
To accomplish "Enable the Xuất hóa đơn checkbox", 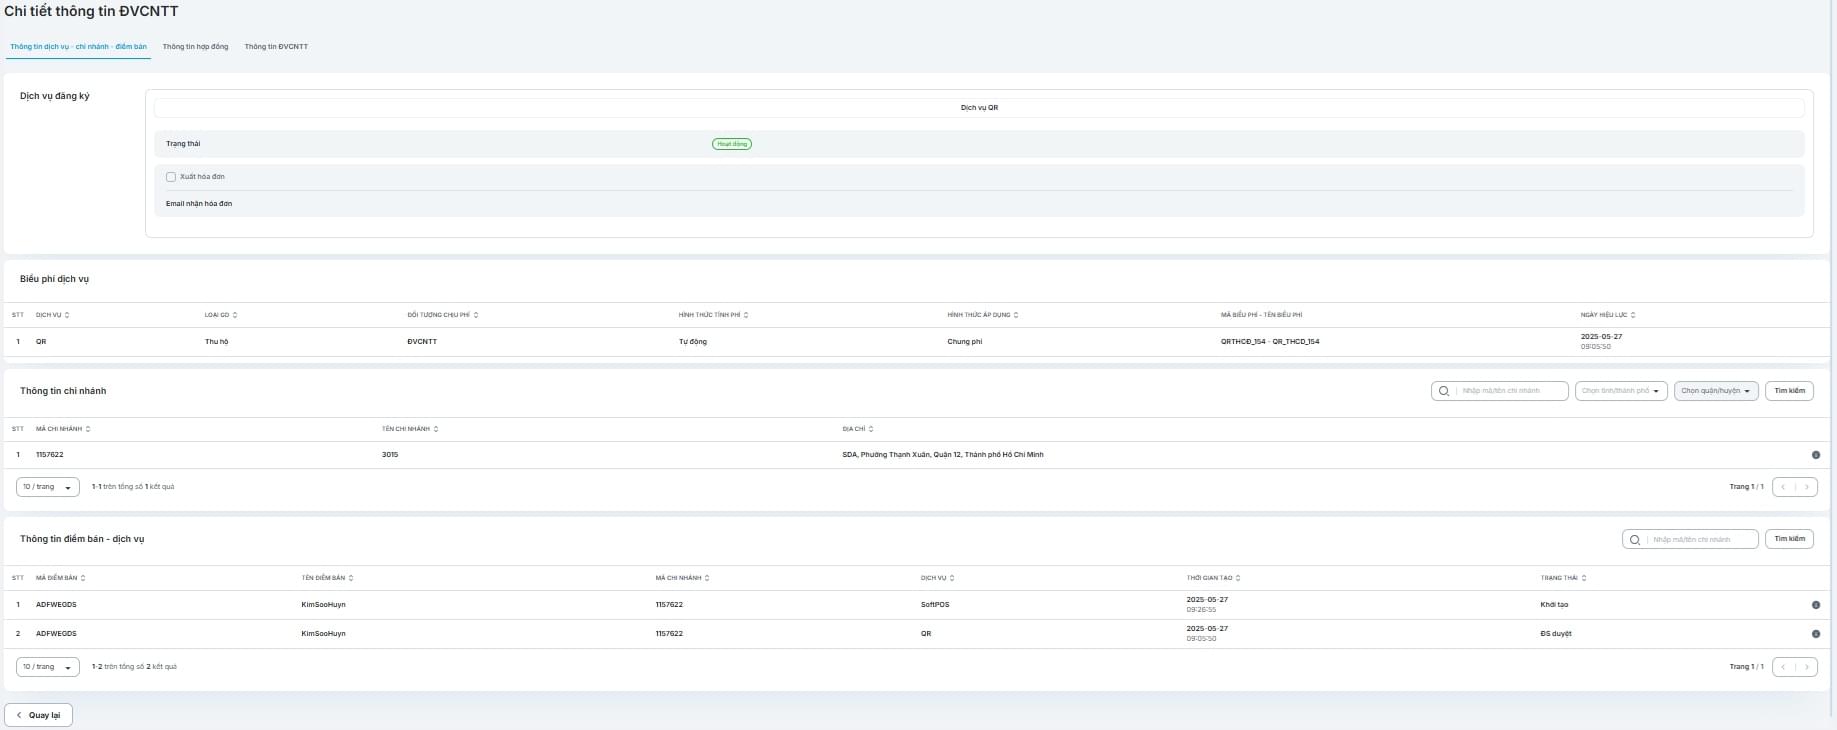I will pos(171,177).
